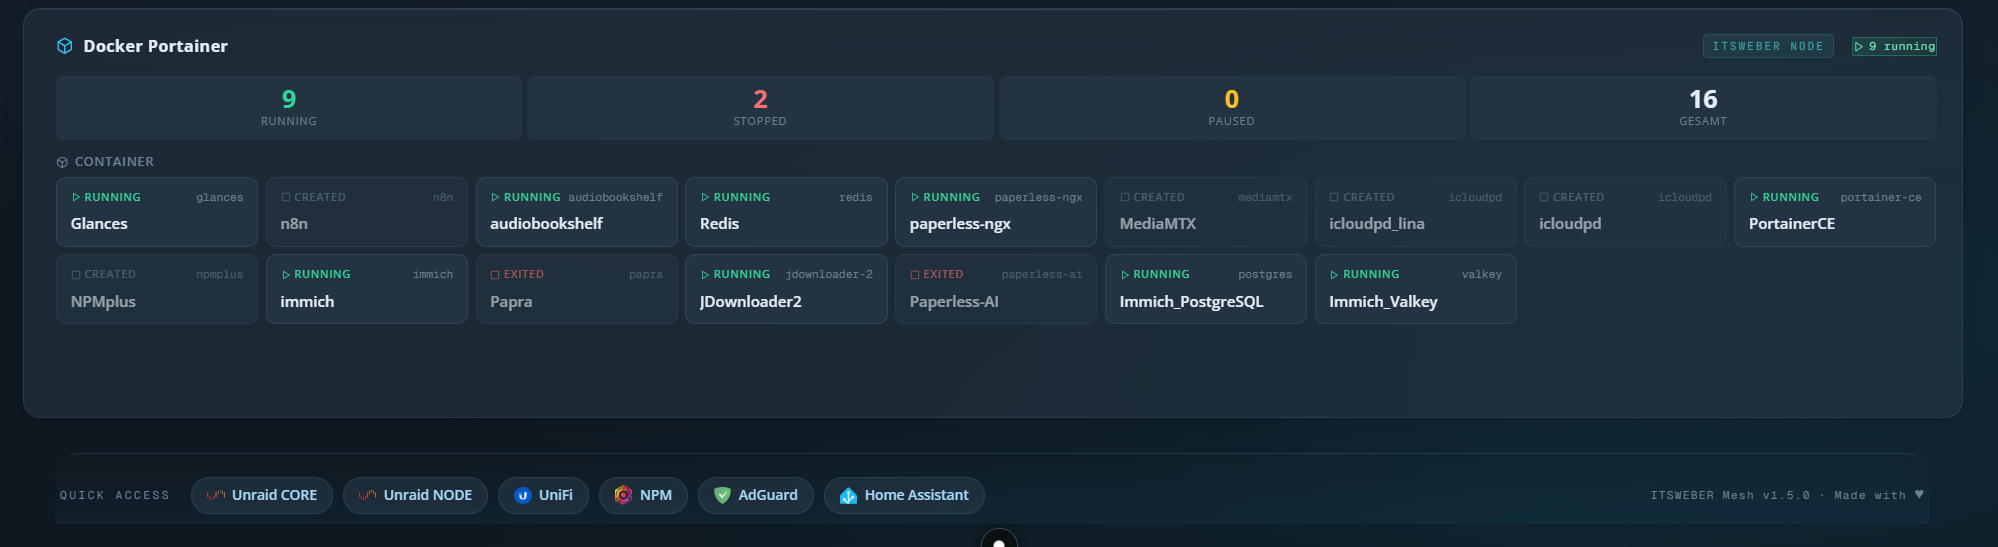Open the Home Assistant quick access link
The image size is (1998, 547).
pyautogui.click(x=904, y=495)
